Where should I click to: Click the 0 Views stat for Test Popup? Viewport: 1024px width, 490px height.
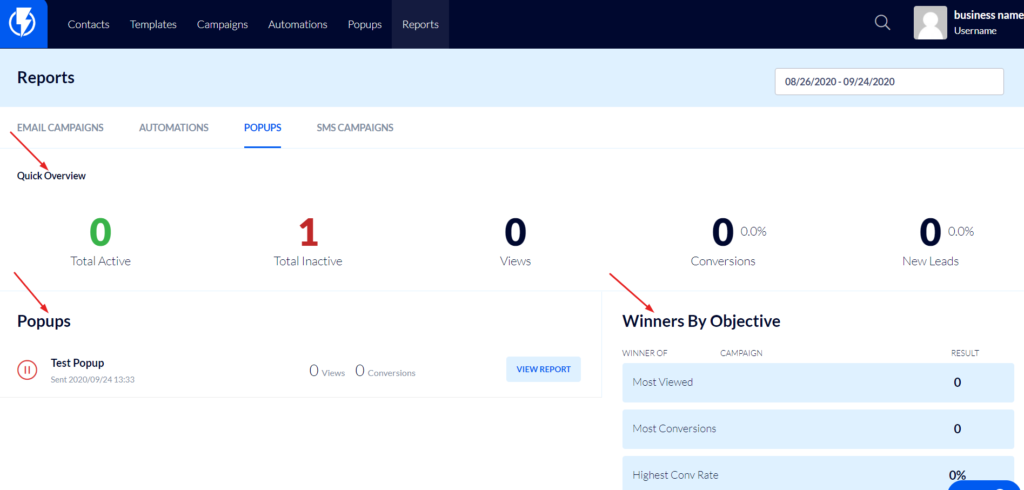pyautogui.click(x=327, y=371)
